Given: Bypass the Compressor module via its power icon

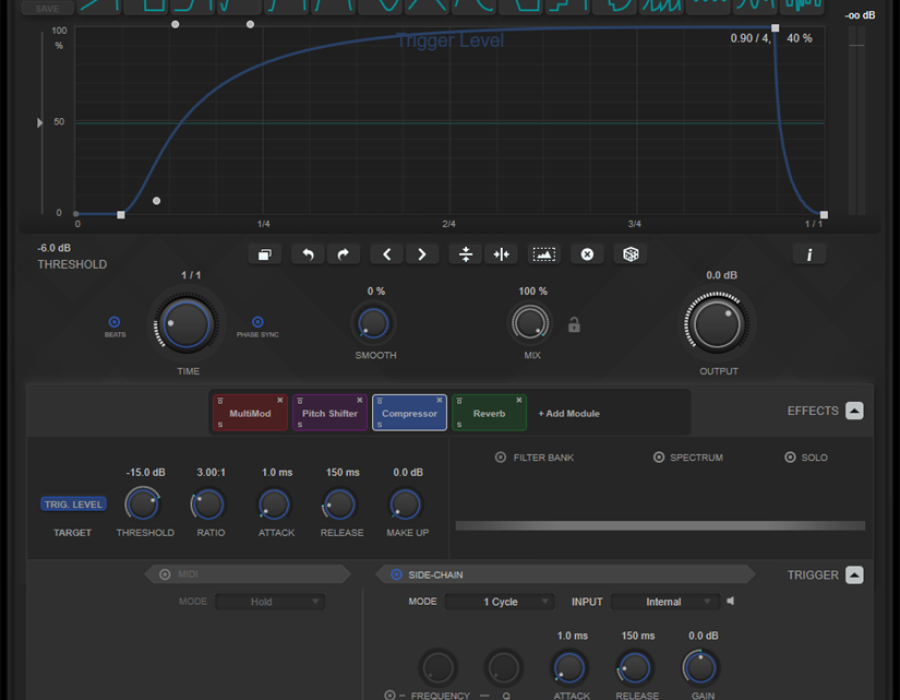Looking at the screenshot, I should (x=379, y=400).
